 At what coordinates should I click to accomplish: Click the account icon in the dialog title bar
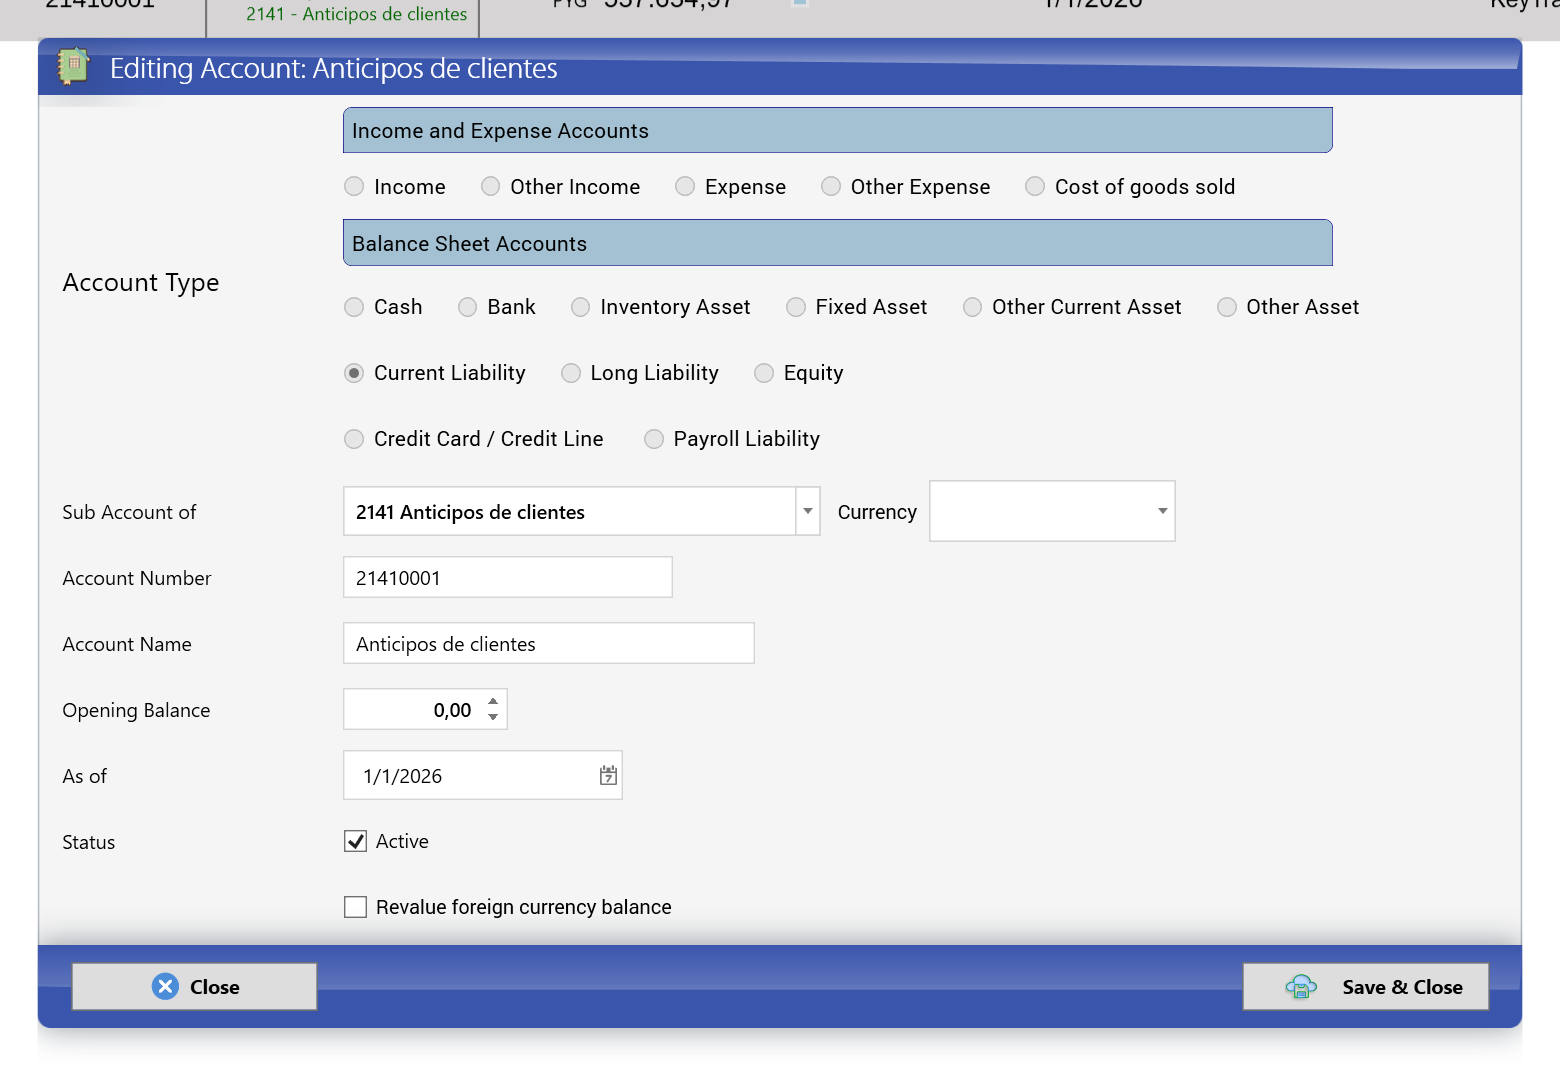coord(74,66)
